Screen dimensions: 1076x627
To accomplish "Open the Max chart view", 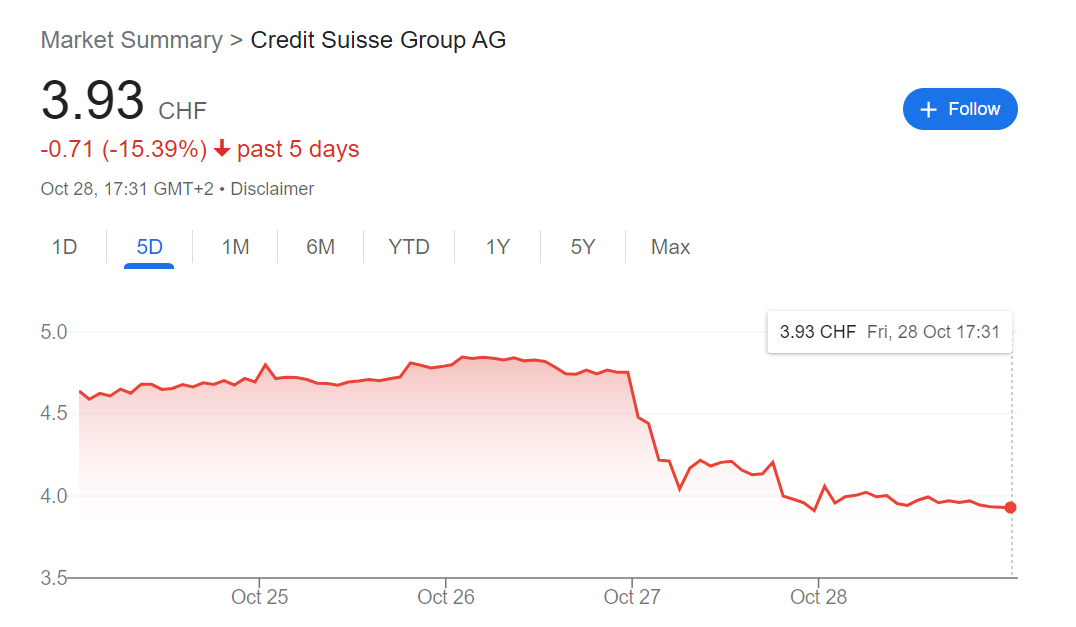I will point(670,247).
